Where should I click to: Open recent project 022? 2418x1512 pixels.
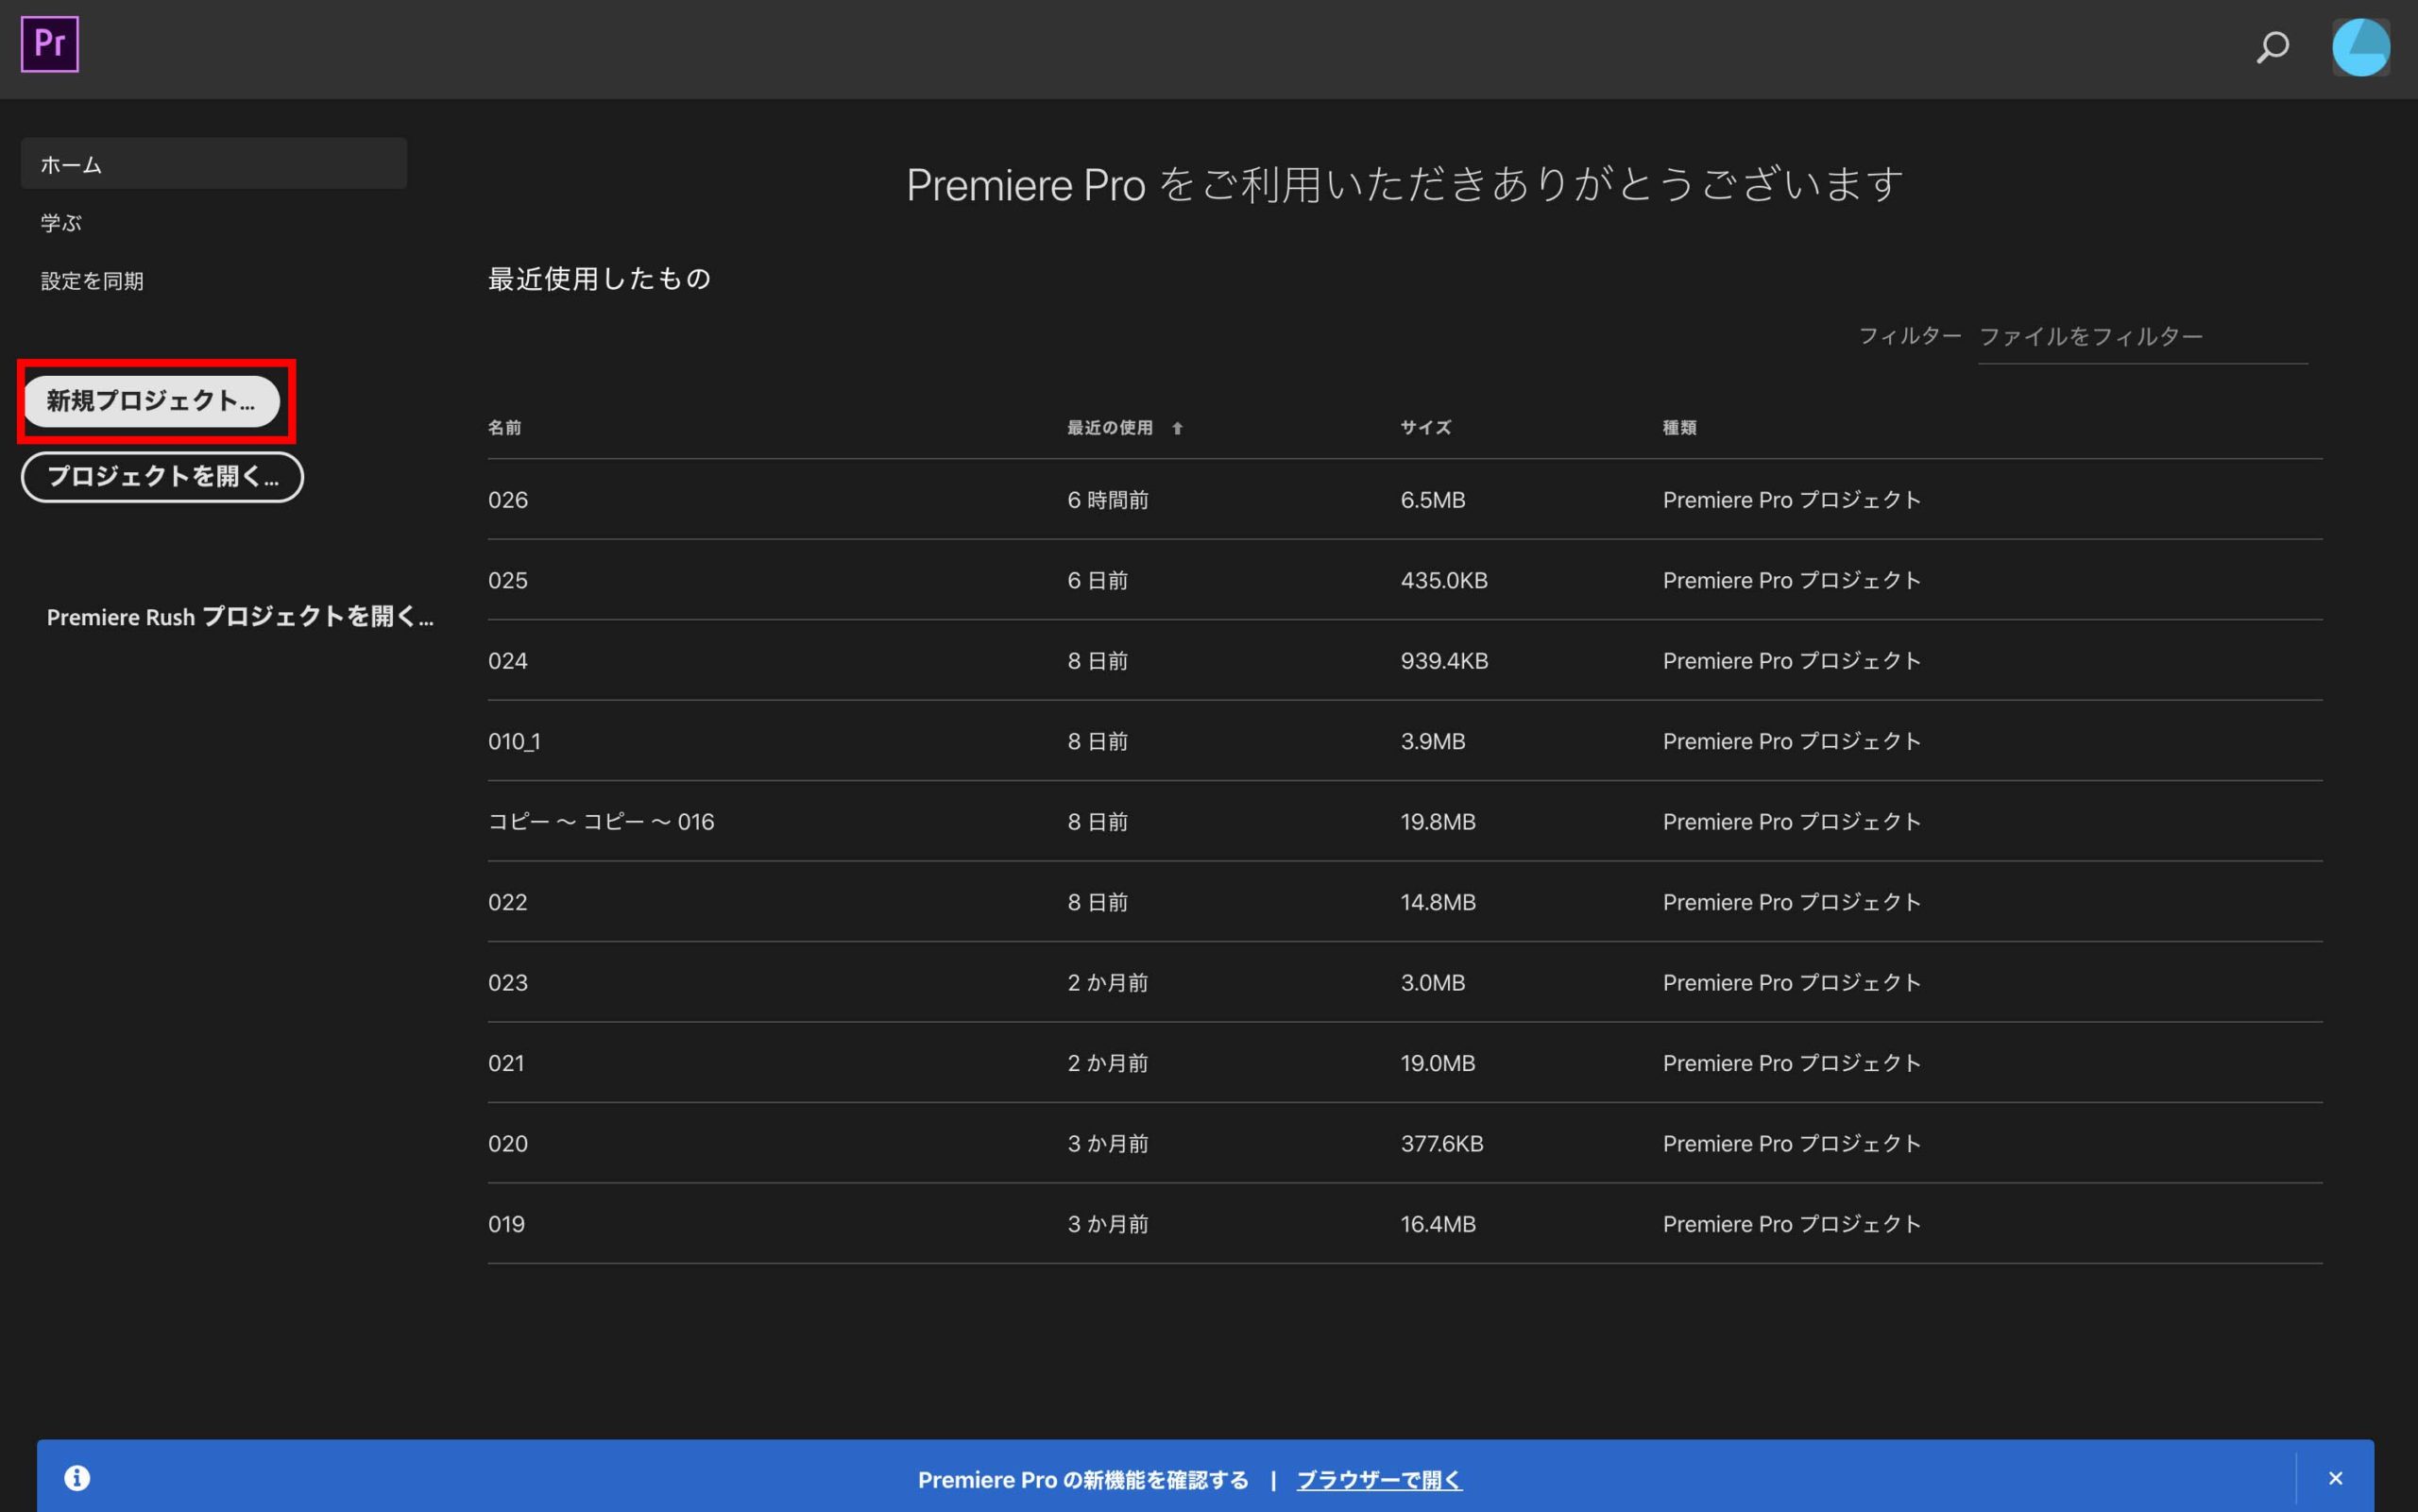point(1404,902)
